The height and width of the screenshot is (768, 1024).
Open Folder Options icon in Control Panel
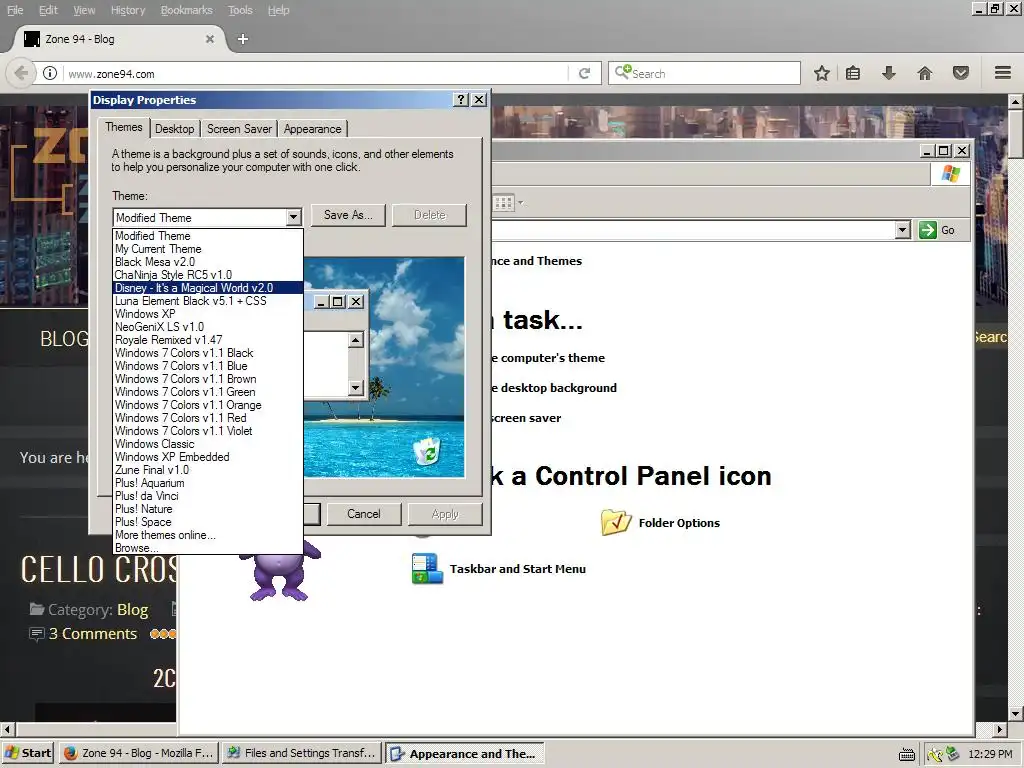point(616,522)
